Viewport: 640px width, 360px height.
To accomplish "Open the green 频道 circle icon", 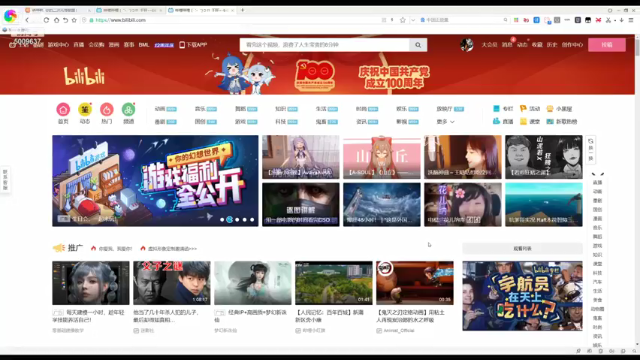I will [128, 109].
